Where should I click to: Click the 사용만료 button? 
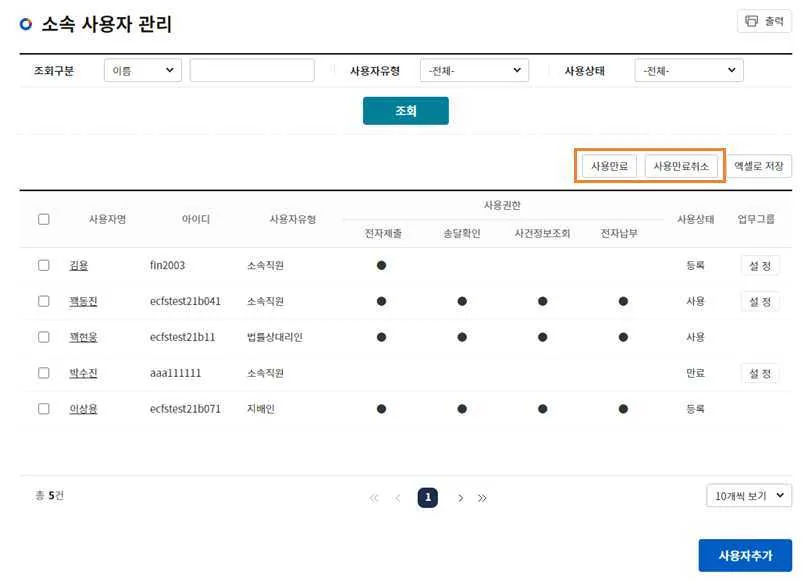click(x=609, y=166)
